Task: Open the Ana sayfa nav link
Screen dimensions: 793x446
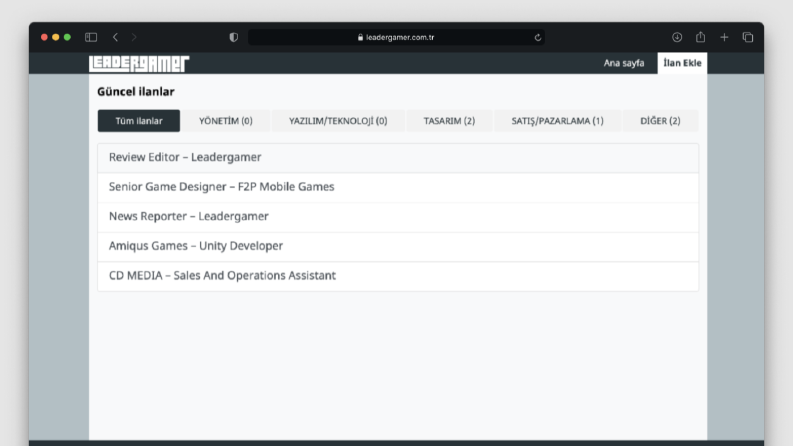Action: (x=624, y=63)
